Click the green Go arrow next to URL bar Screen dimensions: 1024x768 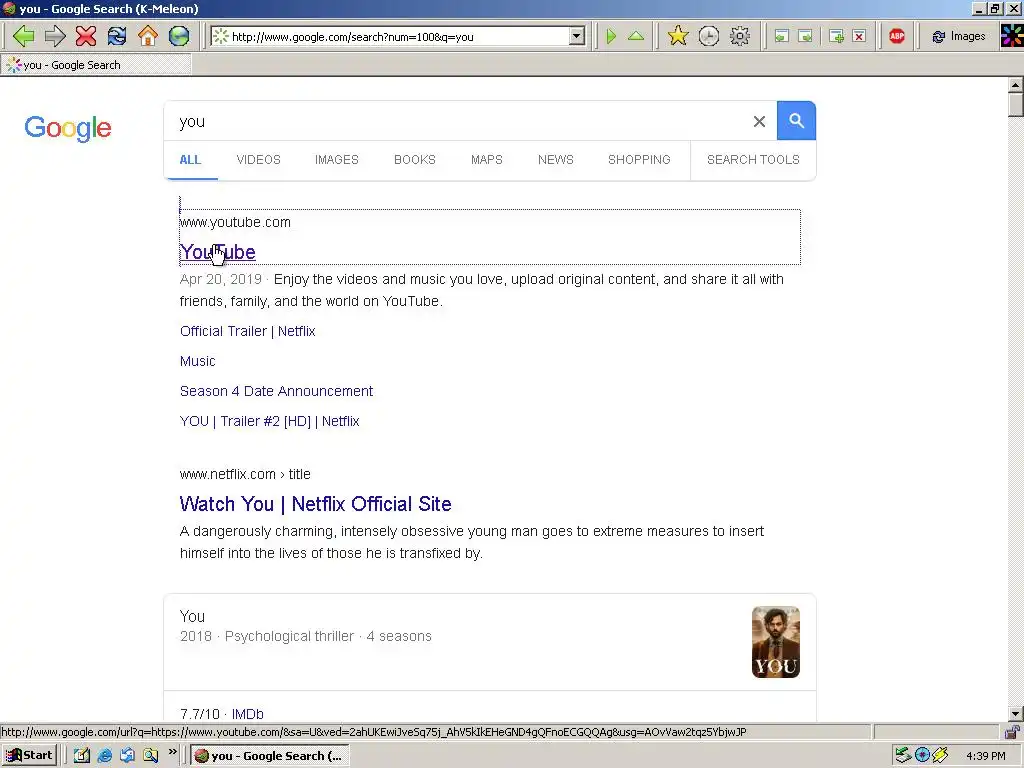[611, 36]
